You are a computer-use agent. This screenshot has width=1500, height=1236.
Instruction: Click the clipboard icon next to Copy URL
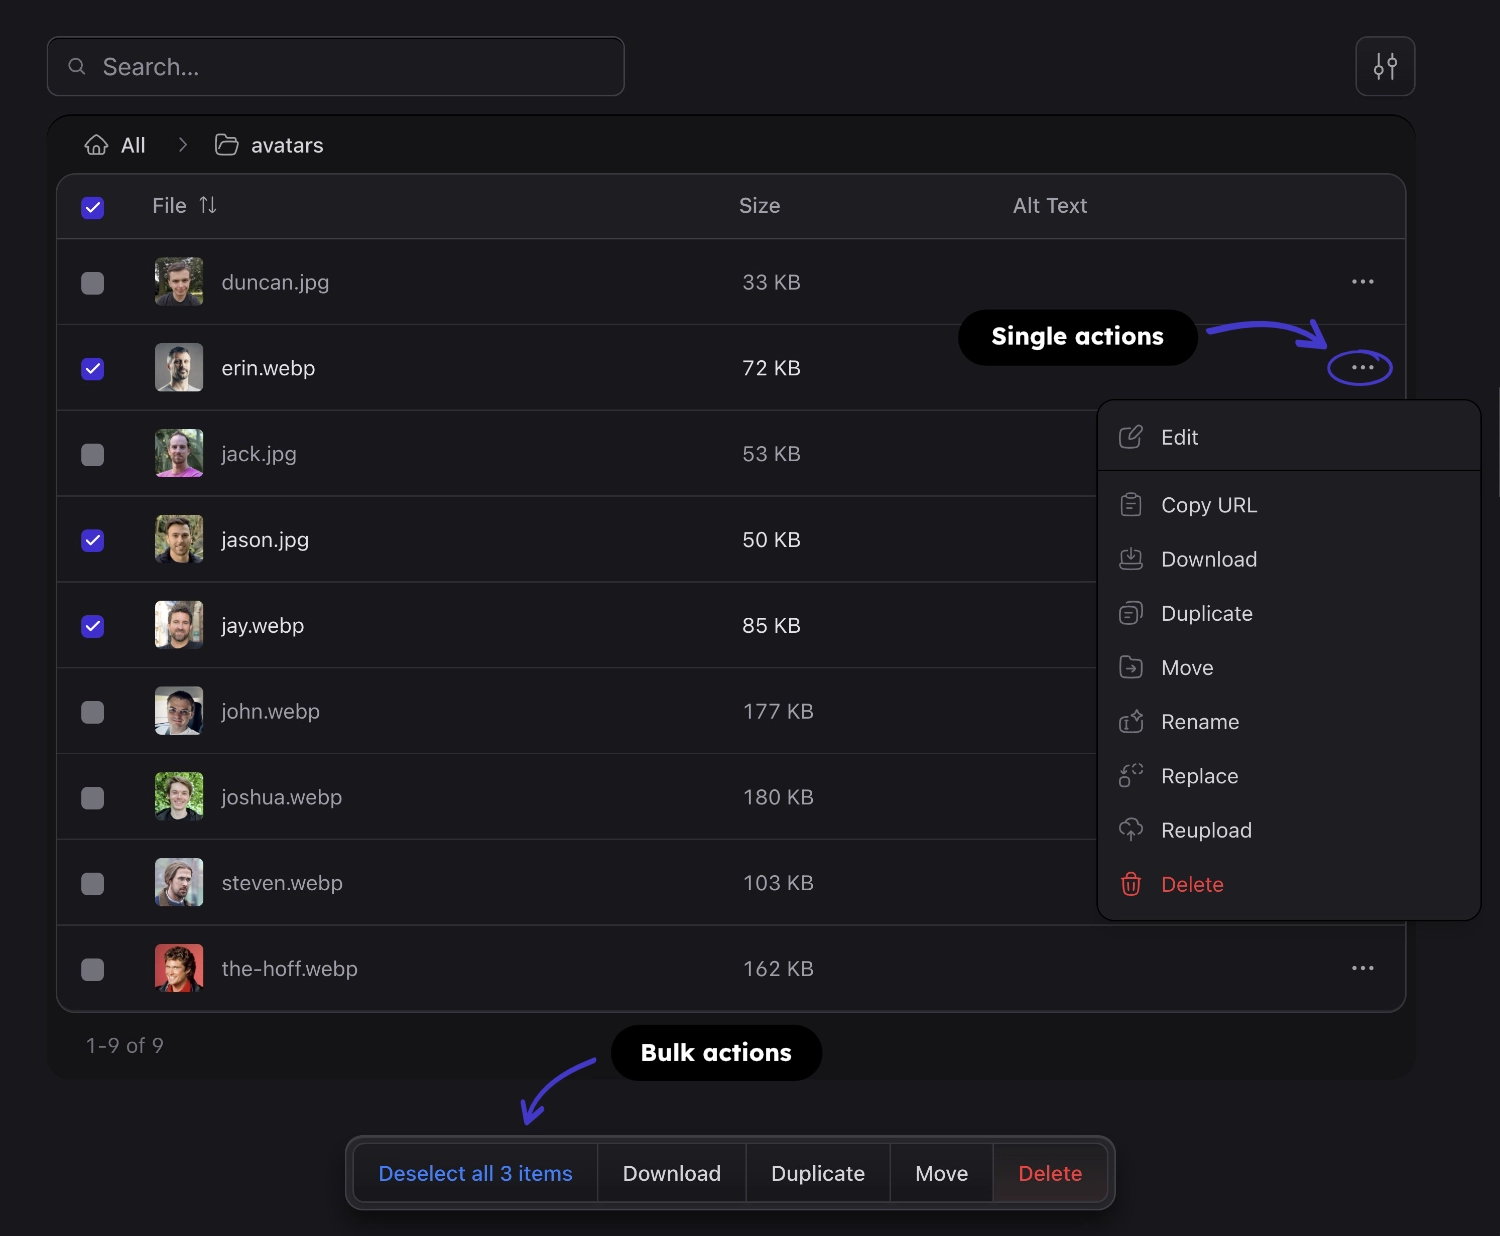point(1131,504)
